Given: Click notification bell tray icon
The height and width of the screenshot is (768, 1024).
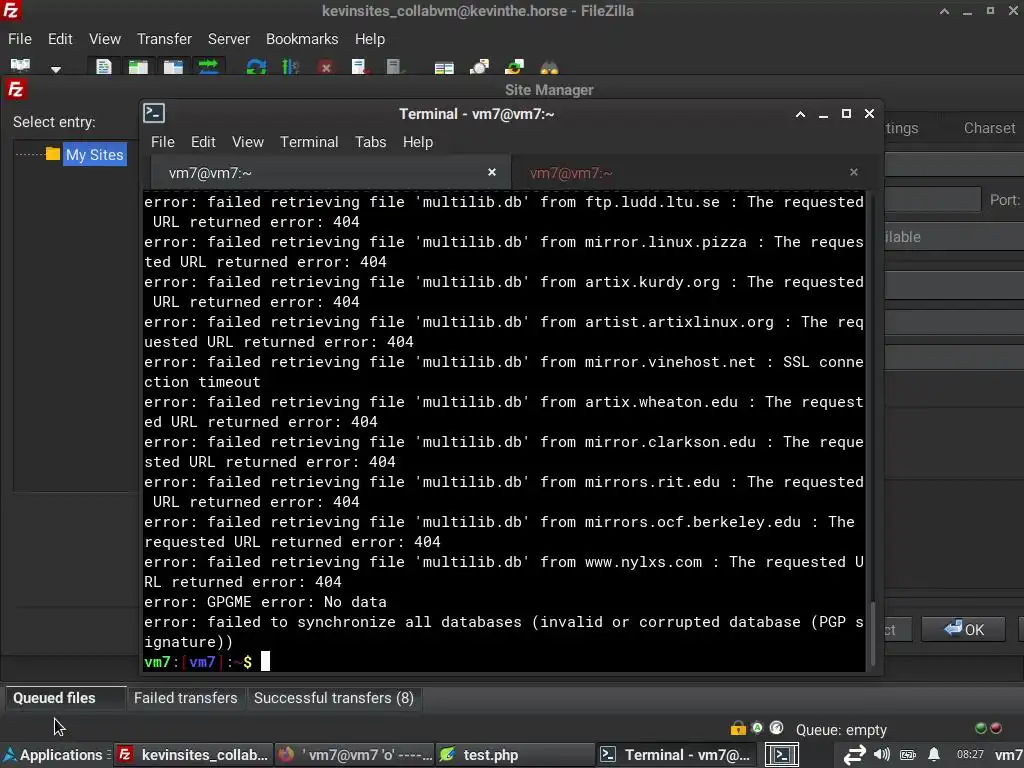Looking at the screenshot, I should coord(934,754).
